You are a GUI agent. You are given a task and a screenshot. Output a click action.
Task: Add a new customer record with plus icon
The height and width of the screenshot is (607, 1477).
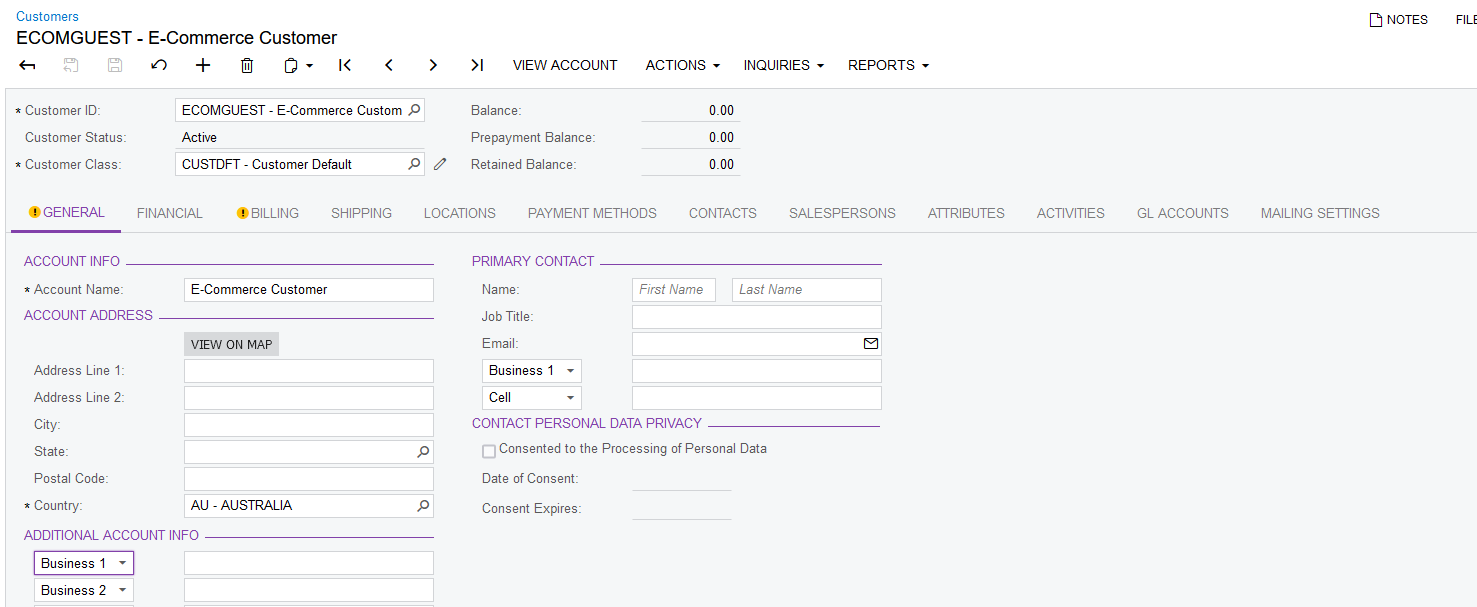point(203,65)
